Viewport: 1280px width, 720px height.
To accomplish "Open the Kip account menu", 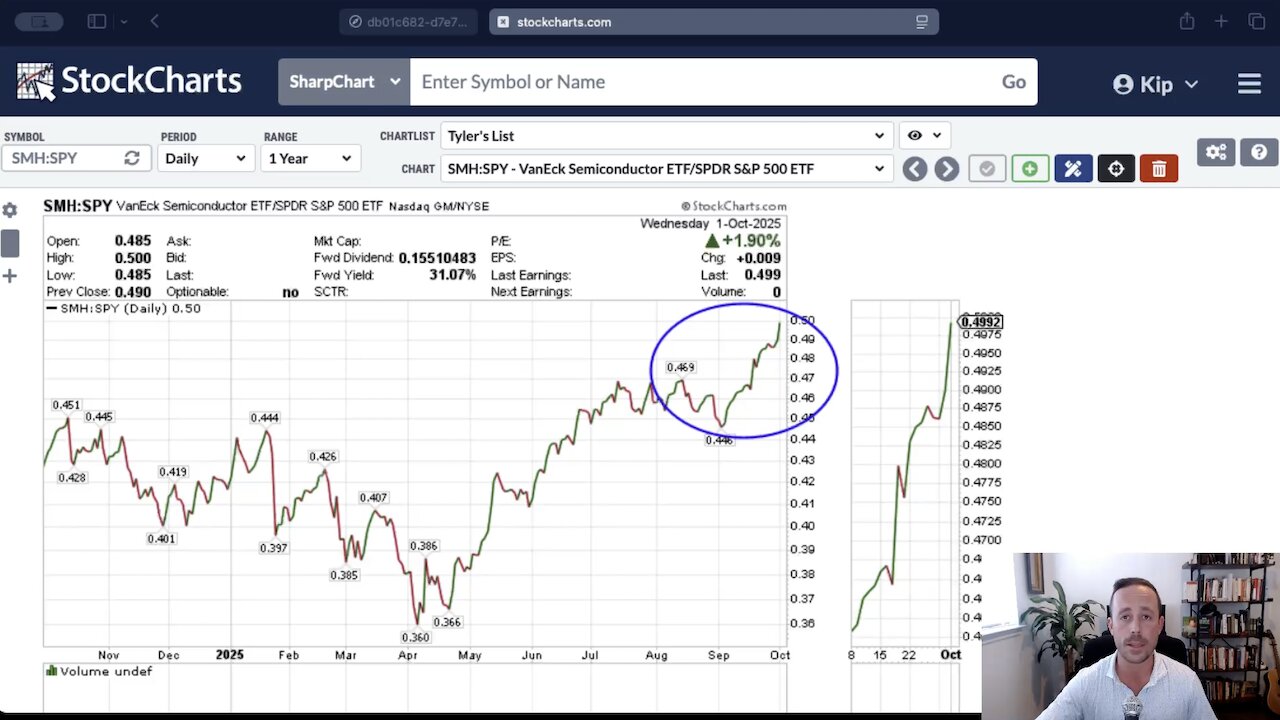I will tap(1155, 84).
